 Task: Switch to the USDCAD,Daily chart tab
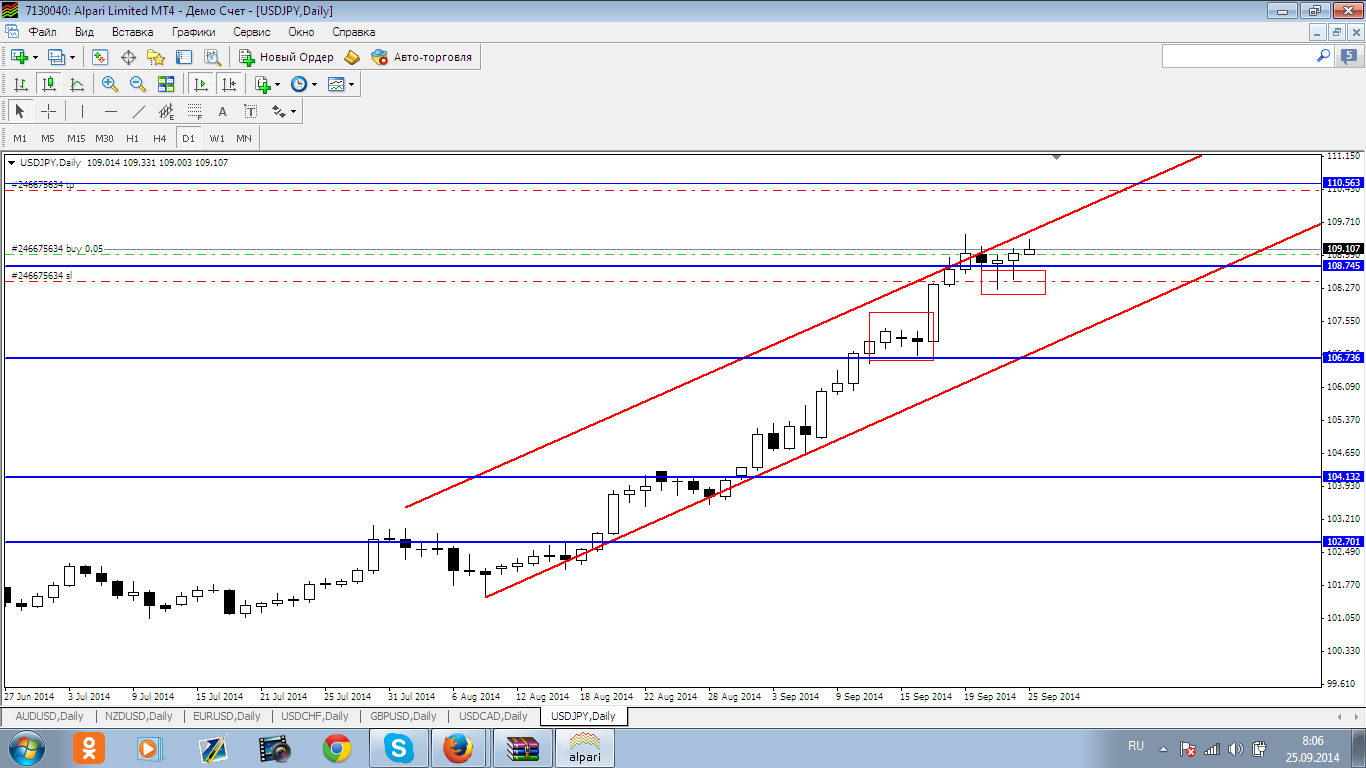pyautogui.click(x=492, y=716)
